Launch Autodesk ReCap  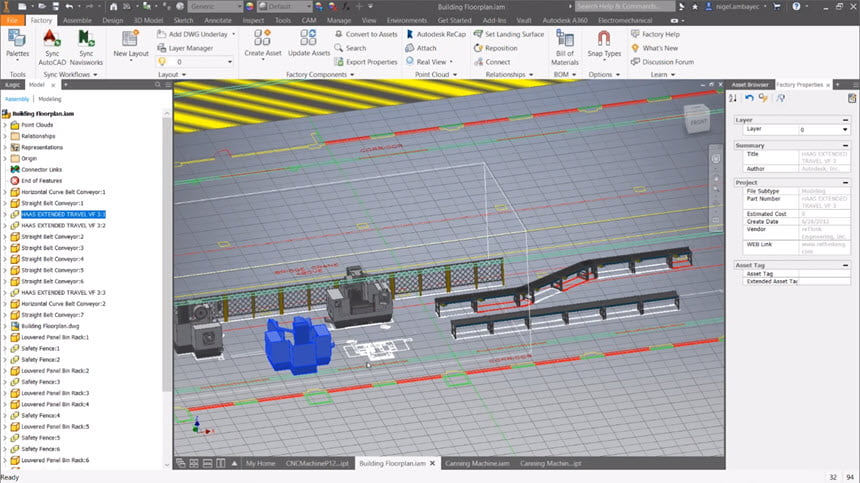[x=435, y=34]
